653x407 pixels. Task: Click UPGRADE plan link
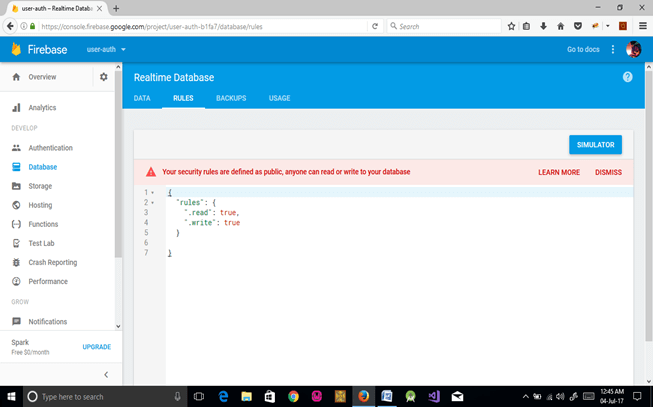97,347
